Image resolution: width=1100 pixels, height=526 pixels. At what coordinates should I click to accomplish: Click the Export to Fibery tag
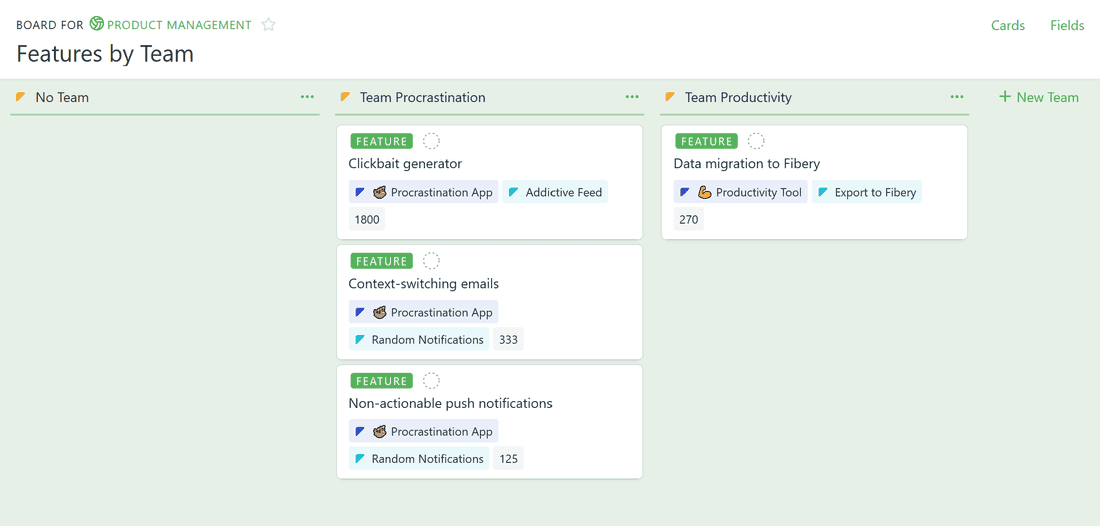tap(866, 192)
